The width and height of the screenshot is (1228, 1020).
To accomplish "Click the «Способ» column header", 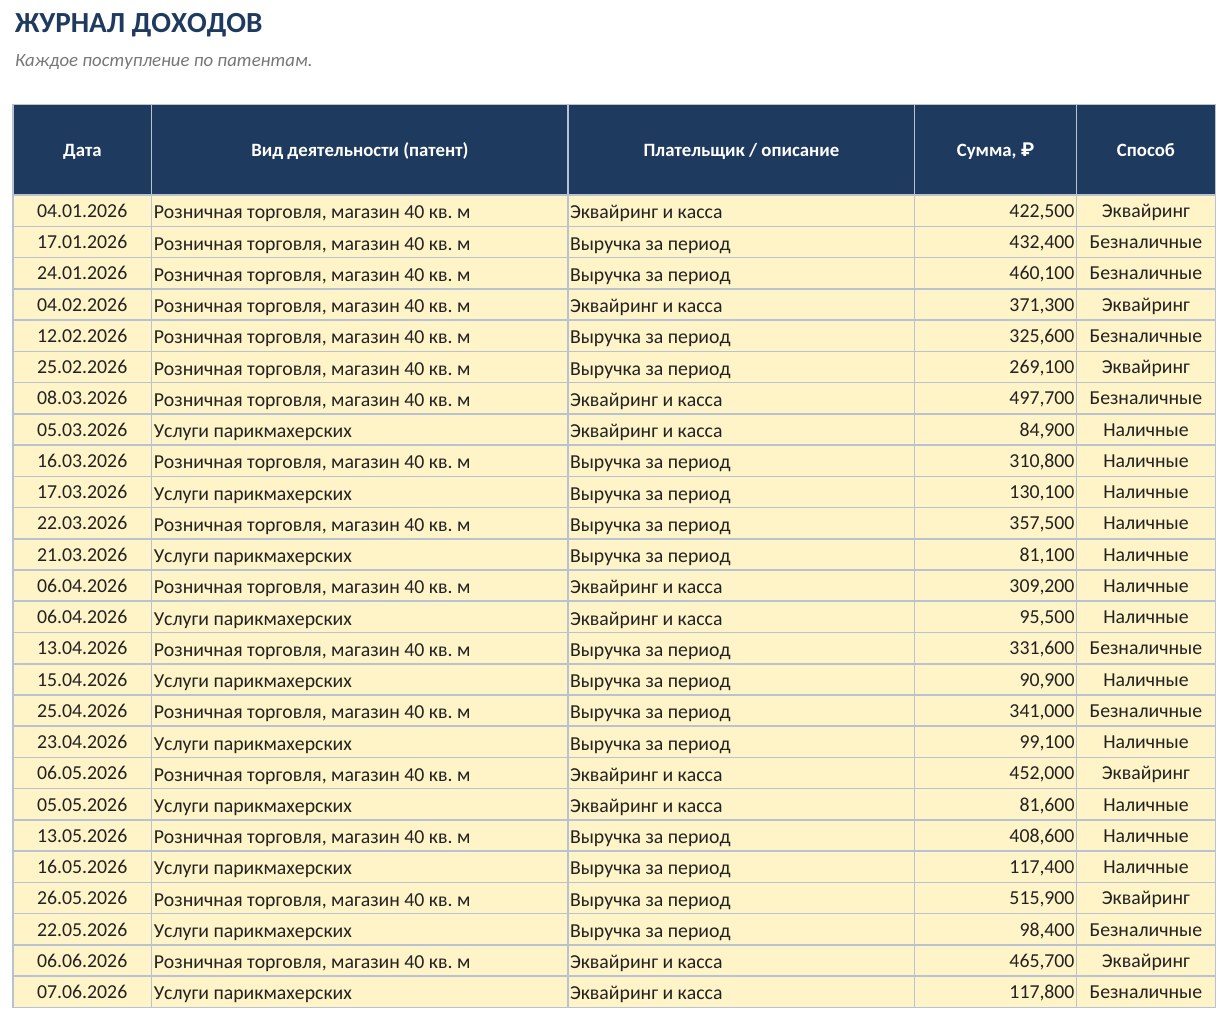I will (x=1145, y=150).
